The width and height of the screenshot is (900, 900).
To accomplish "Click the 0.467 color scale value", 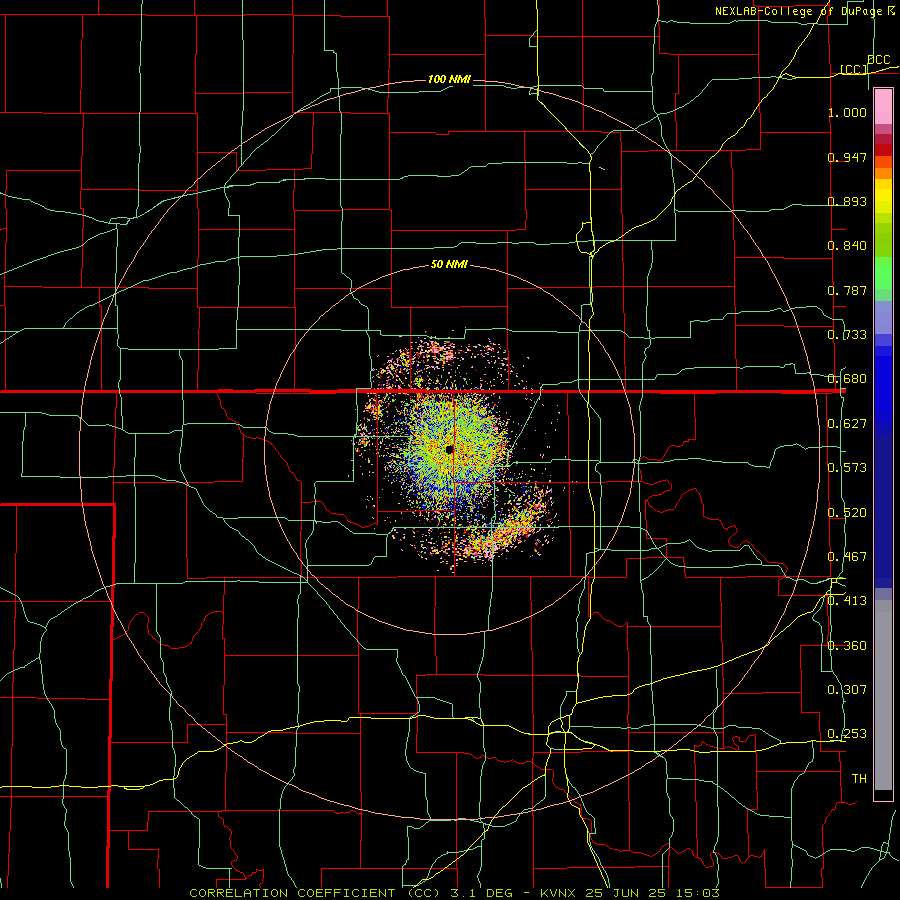I will pyautogui.click(x=847, y=557).
